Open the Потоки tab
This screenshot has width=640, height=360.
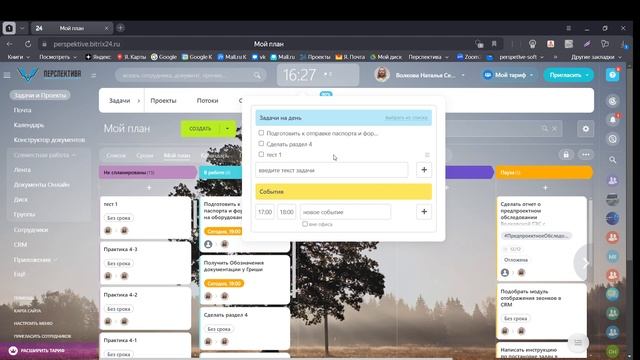pyautogui.click(x=207, y=100)
